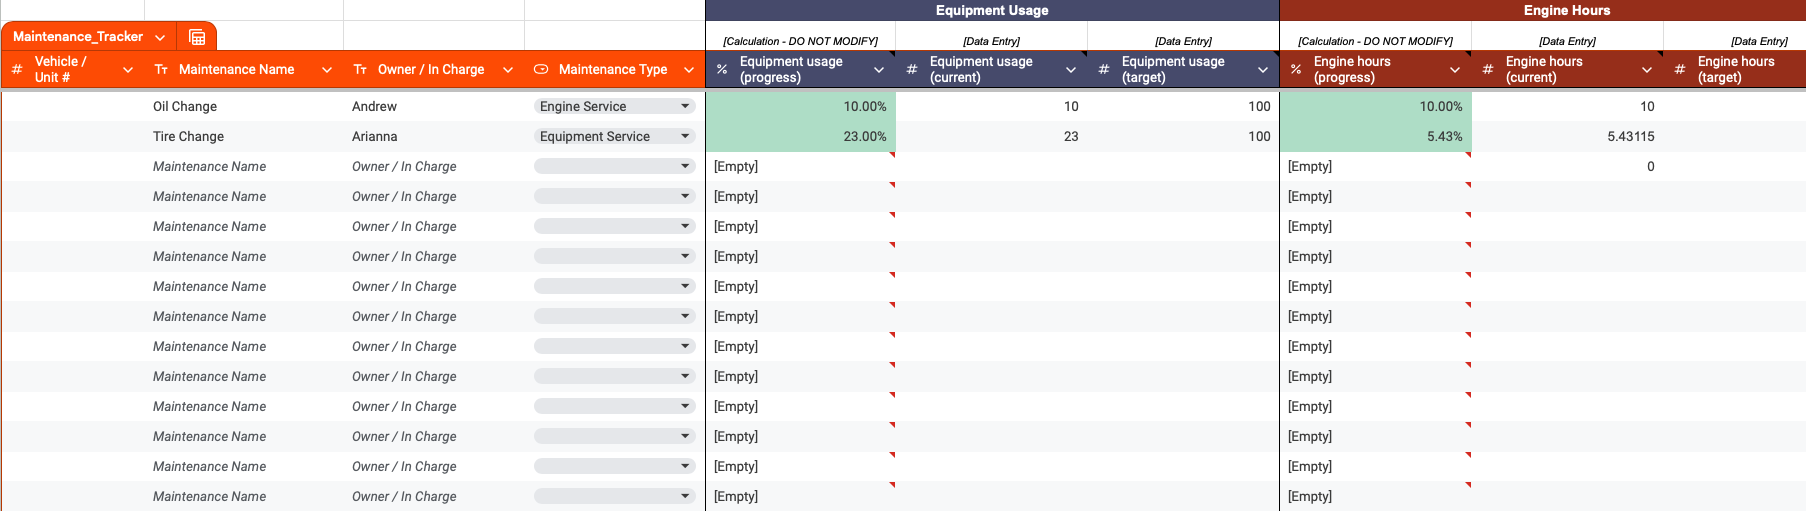Viewport: 1806px width, 511px height.
Task: Expand the Equipment usage (target) column menu
Action: 1263,70
